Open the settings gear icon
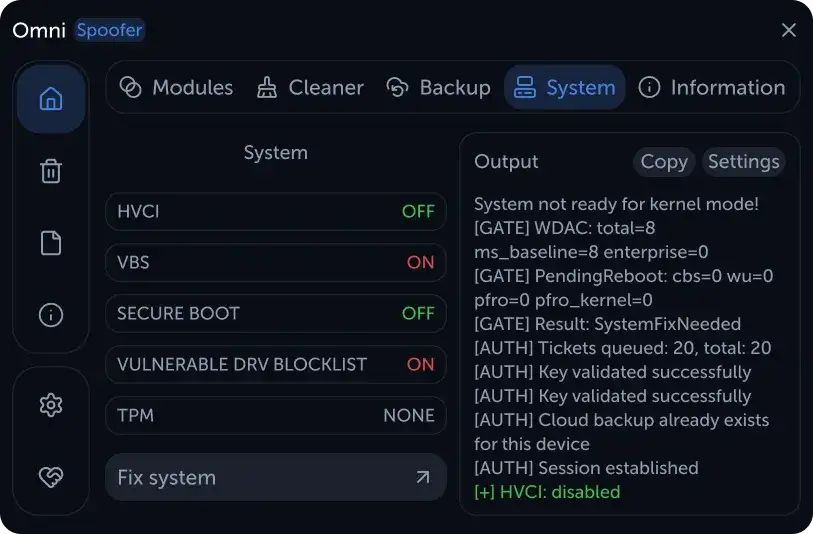 pos(51,405)
